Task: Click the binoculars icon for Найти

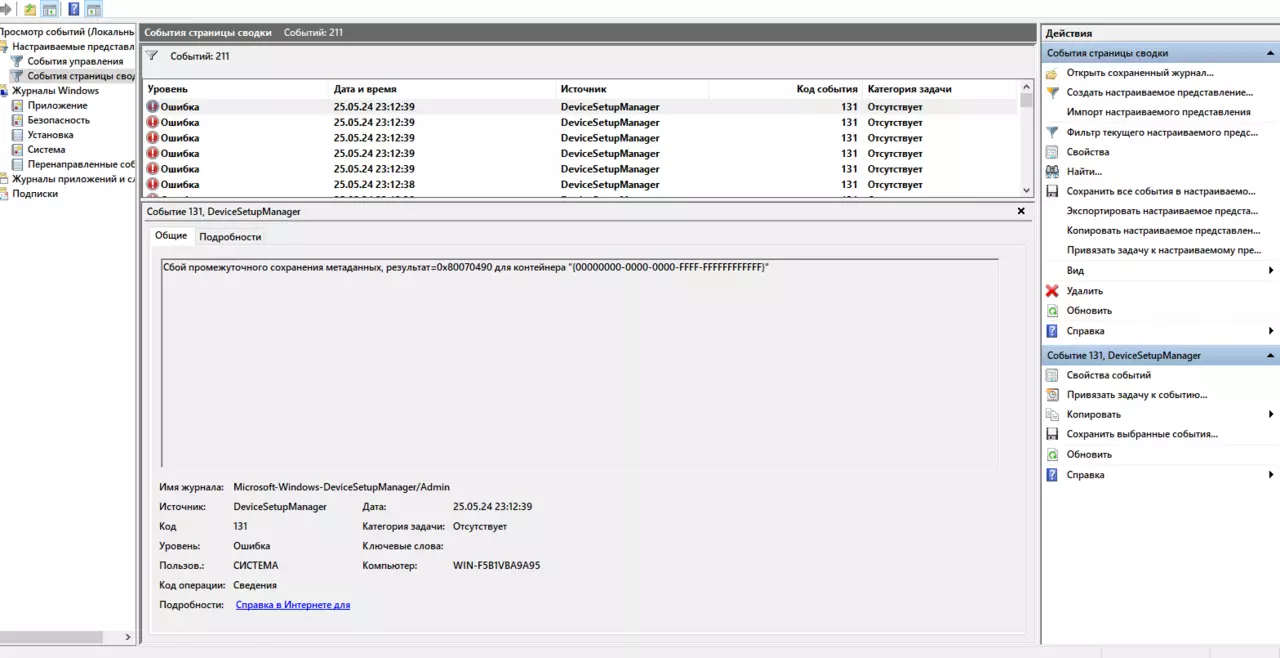Action: pos(1052,171)
